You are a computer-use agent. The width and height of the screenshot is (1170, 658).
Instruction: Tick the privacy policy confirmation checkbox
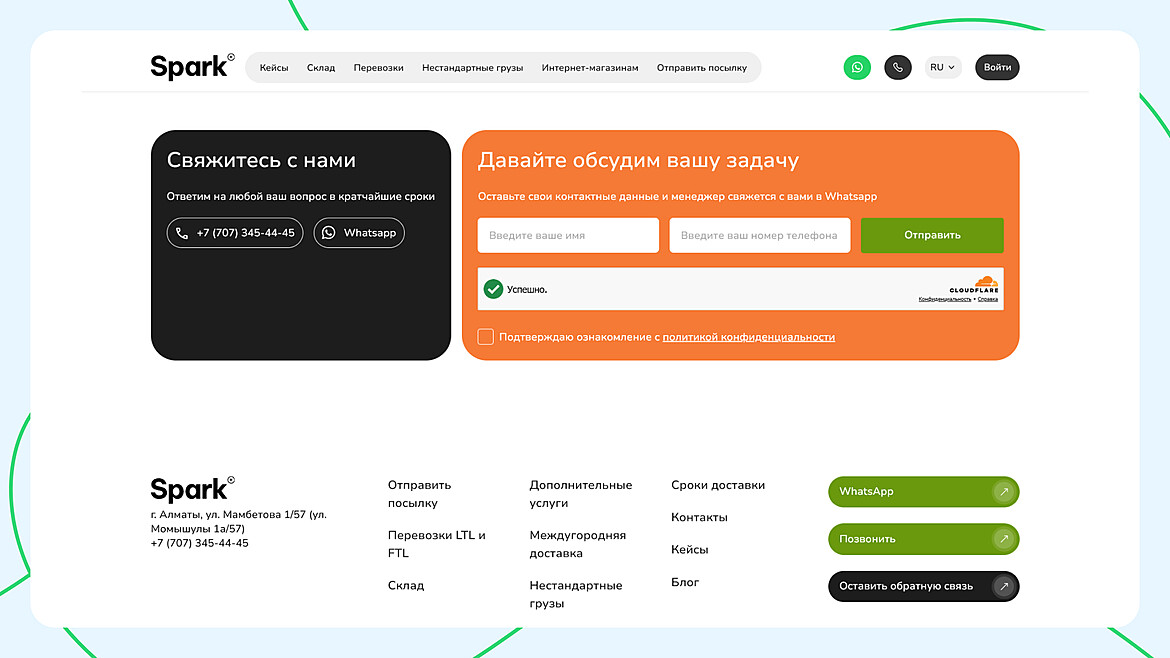coord(486,336)
